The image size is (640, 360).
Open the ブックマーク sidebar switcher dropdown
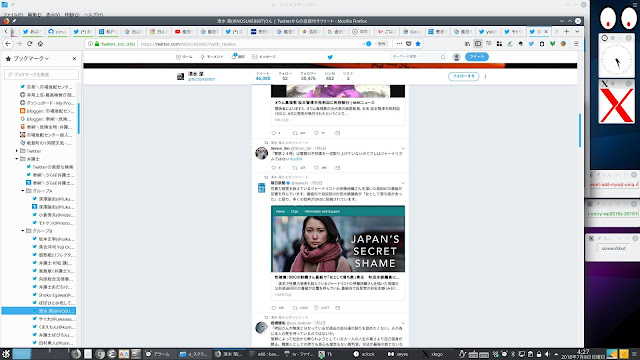point(31,58)
